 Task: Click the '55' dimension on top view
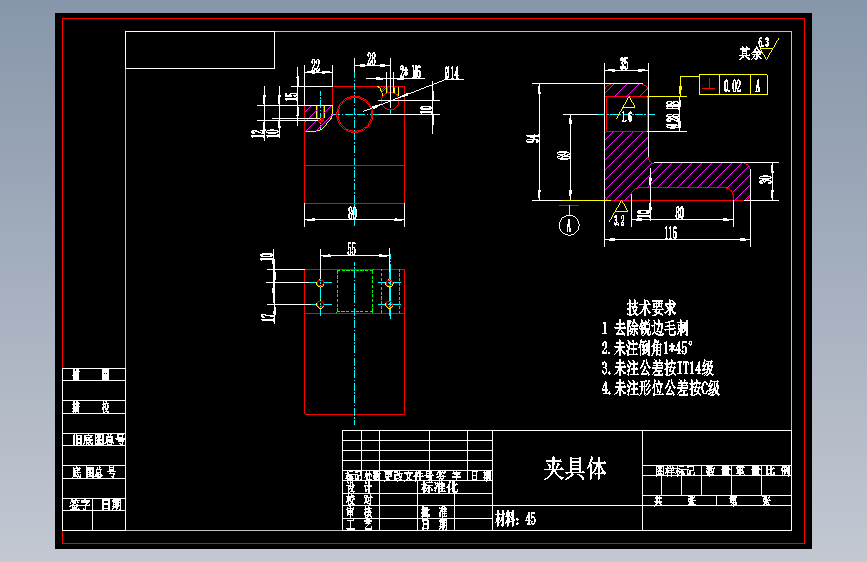pos(352,249)
